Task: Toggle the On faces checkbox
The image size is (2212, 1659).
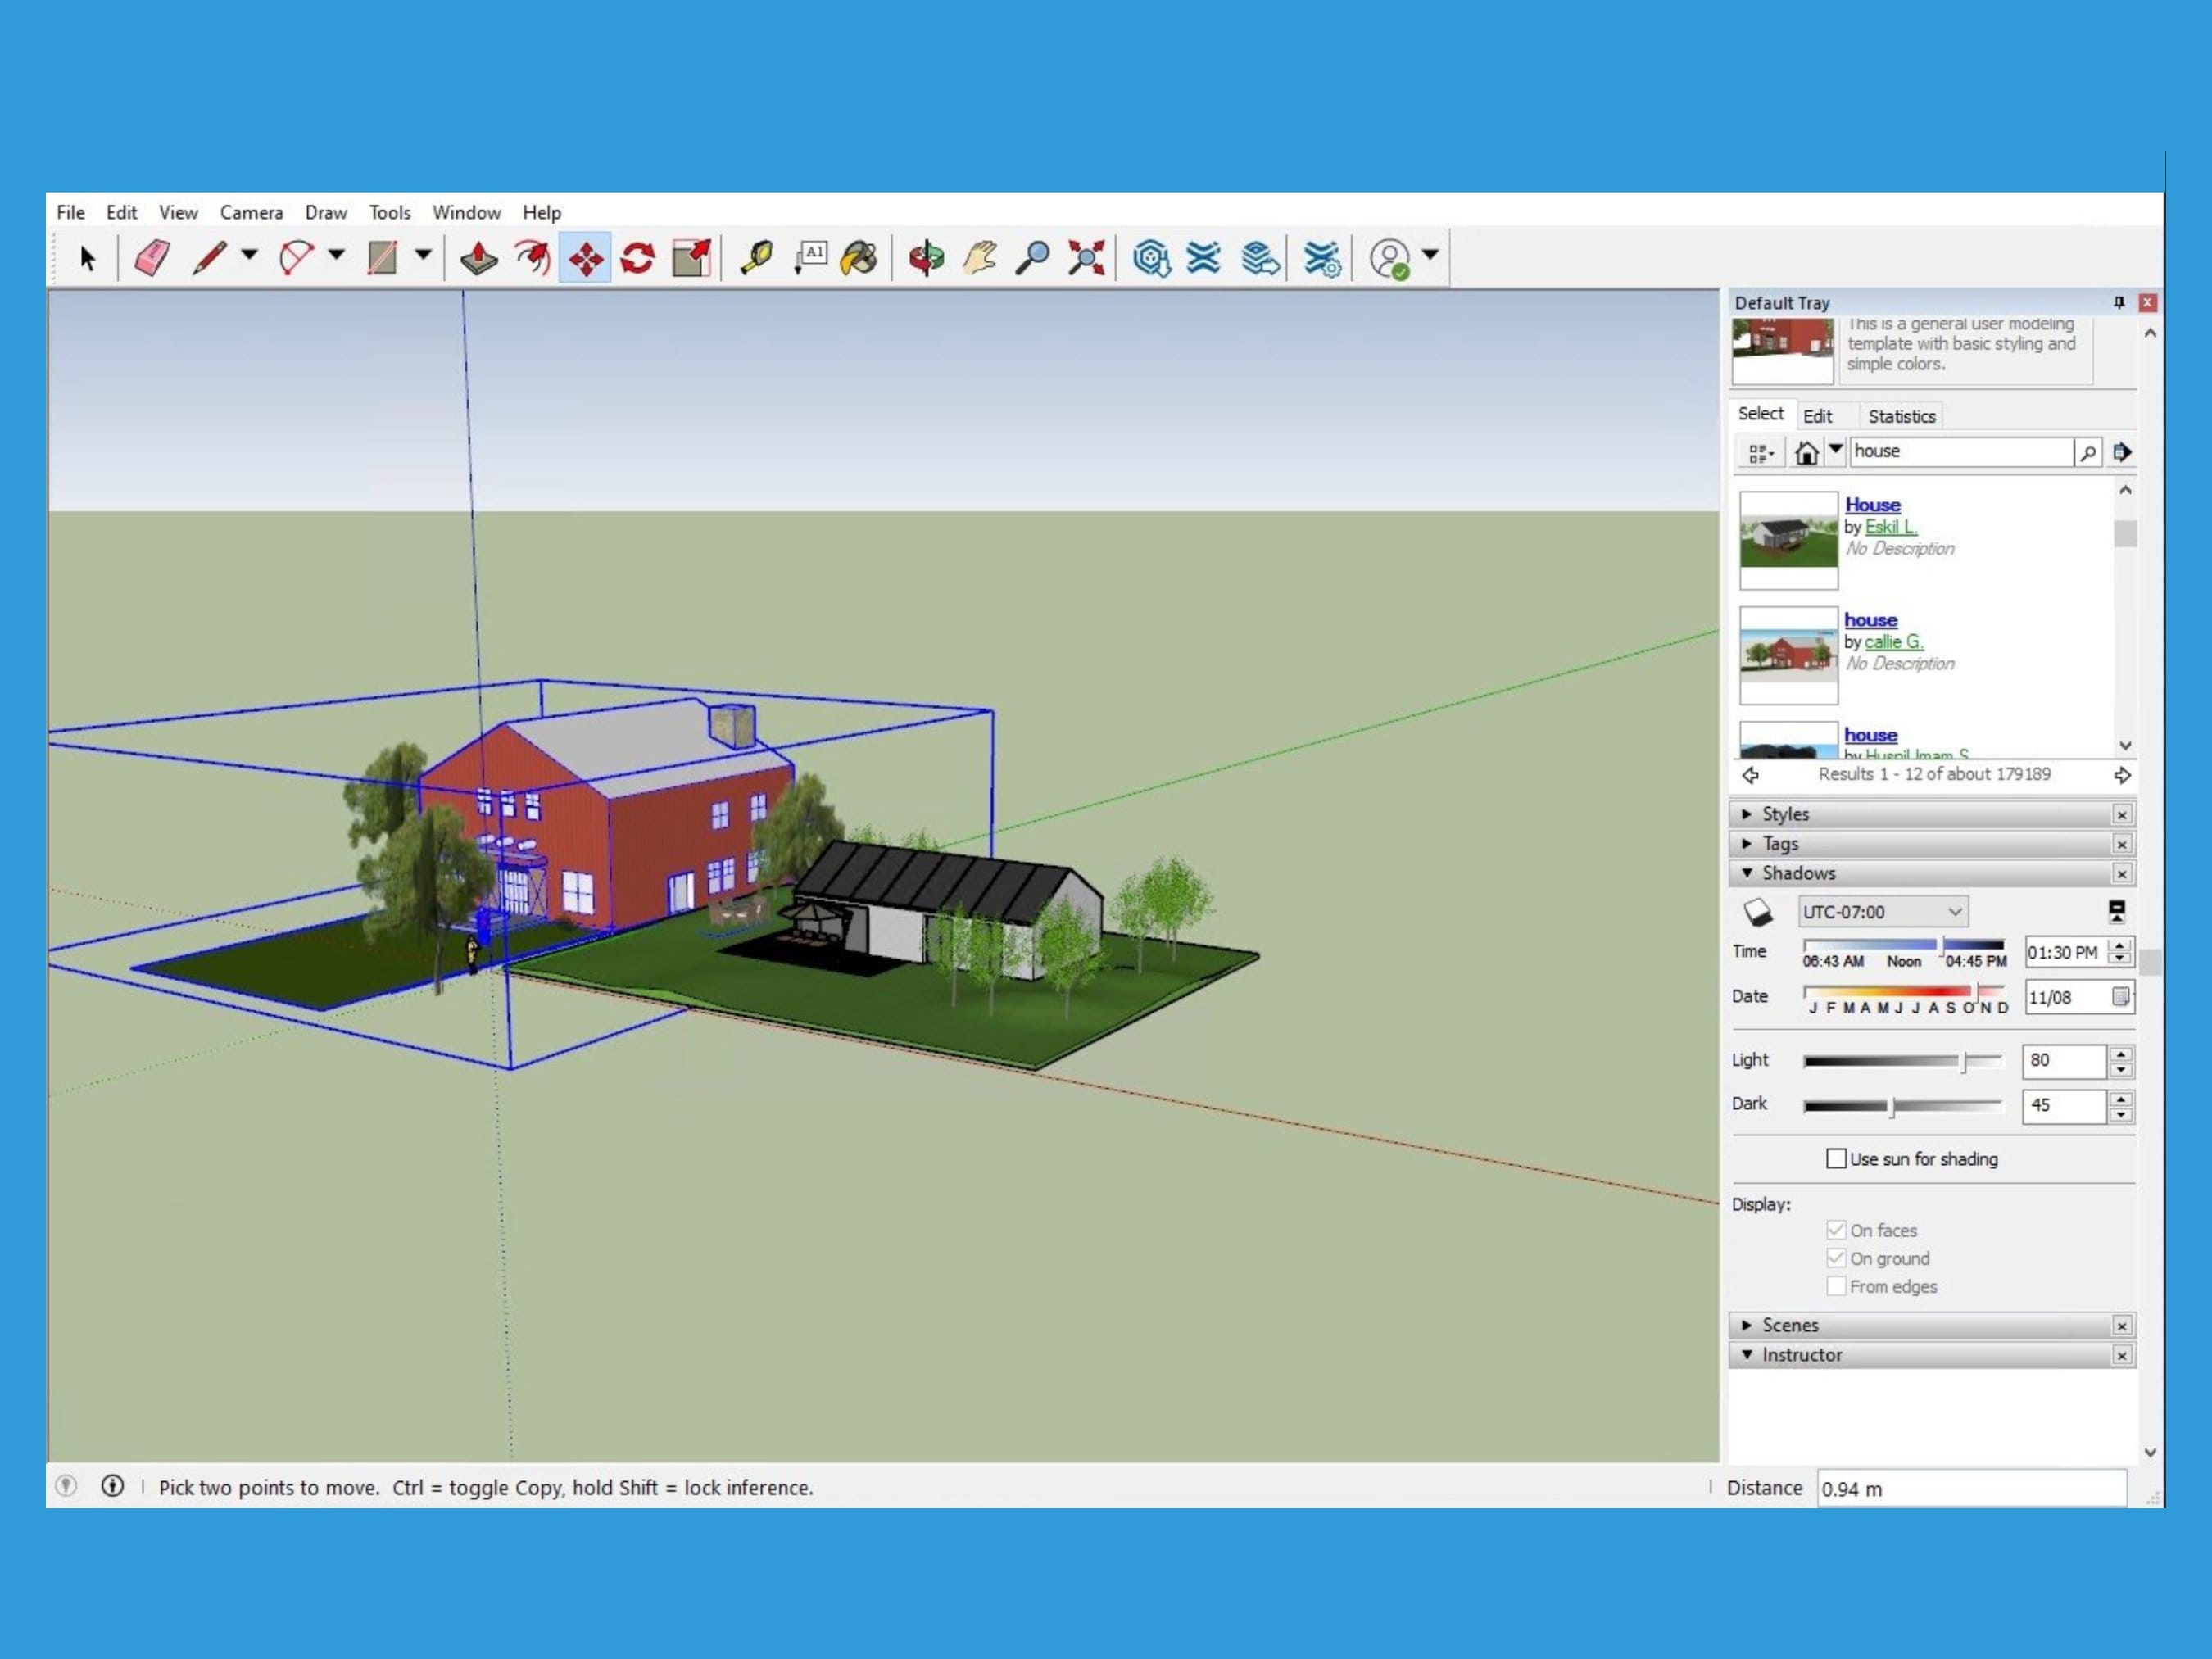Action: 1836,1230
